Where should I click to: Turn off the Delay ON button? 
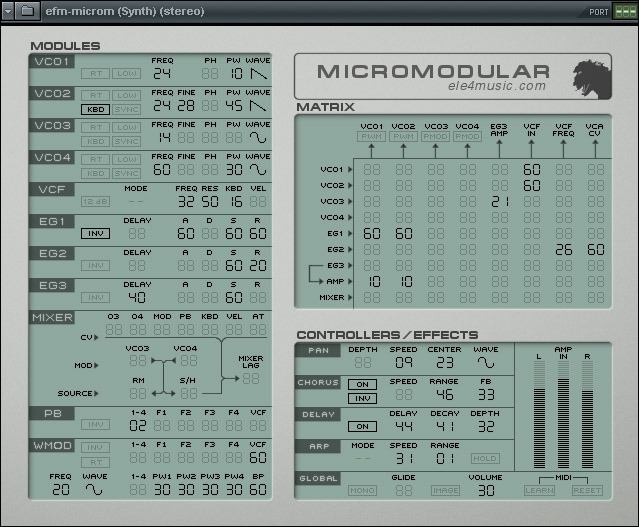362,427
